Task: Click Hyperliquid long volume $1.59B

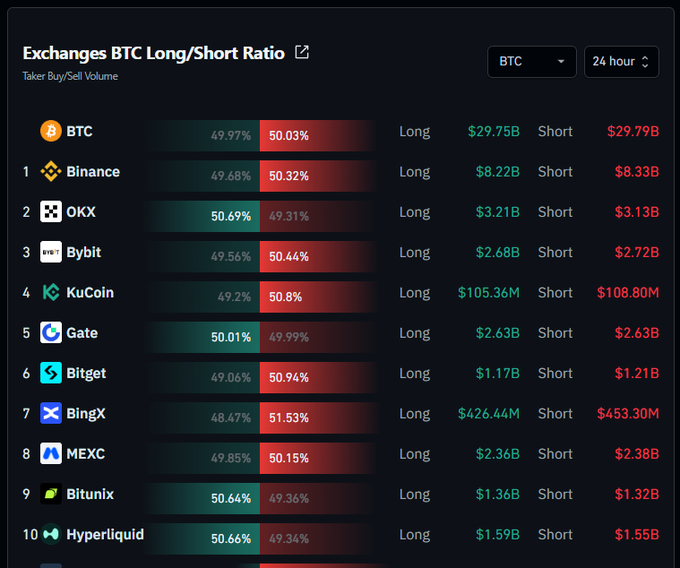Action: (497, 535)
